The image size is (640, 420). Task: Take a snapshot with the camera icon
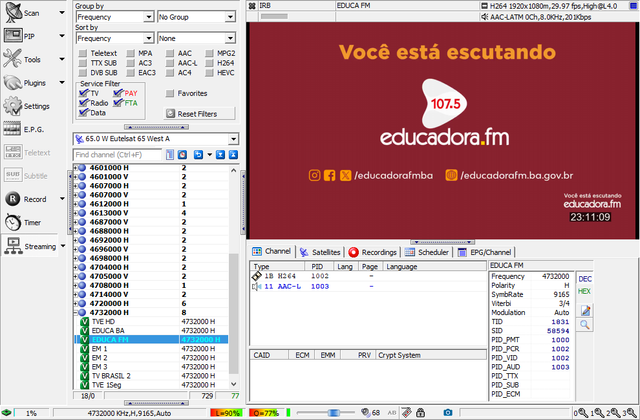(448, 413)
